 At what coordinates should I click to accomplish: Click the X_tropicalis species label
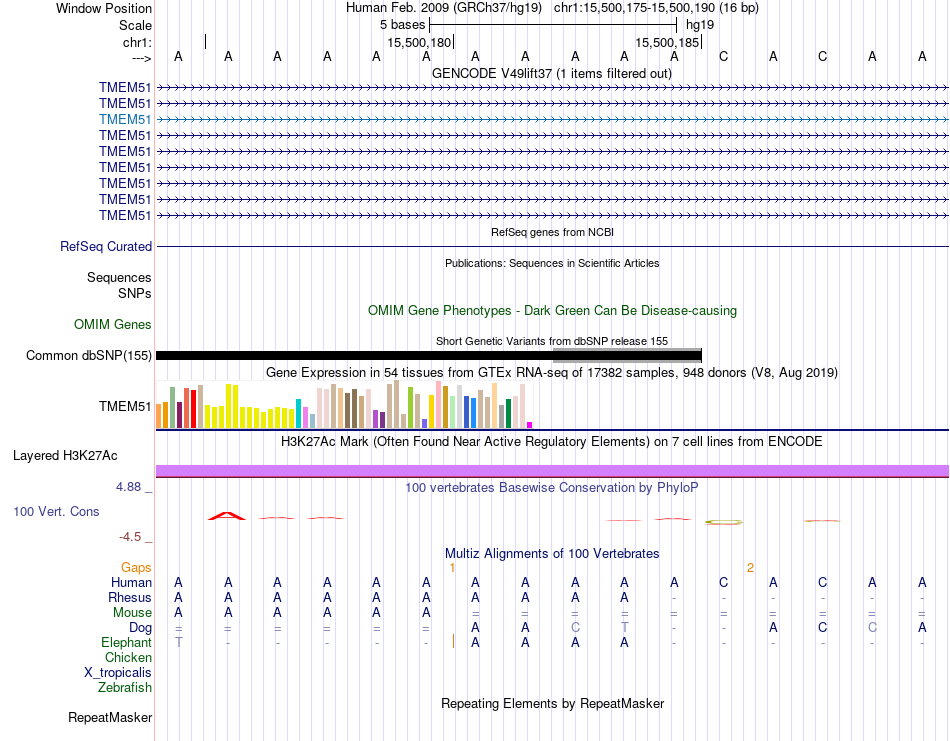(118, 673)
